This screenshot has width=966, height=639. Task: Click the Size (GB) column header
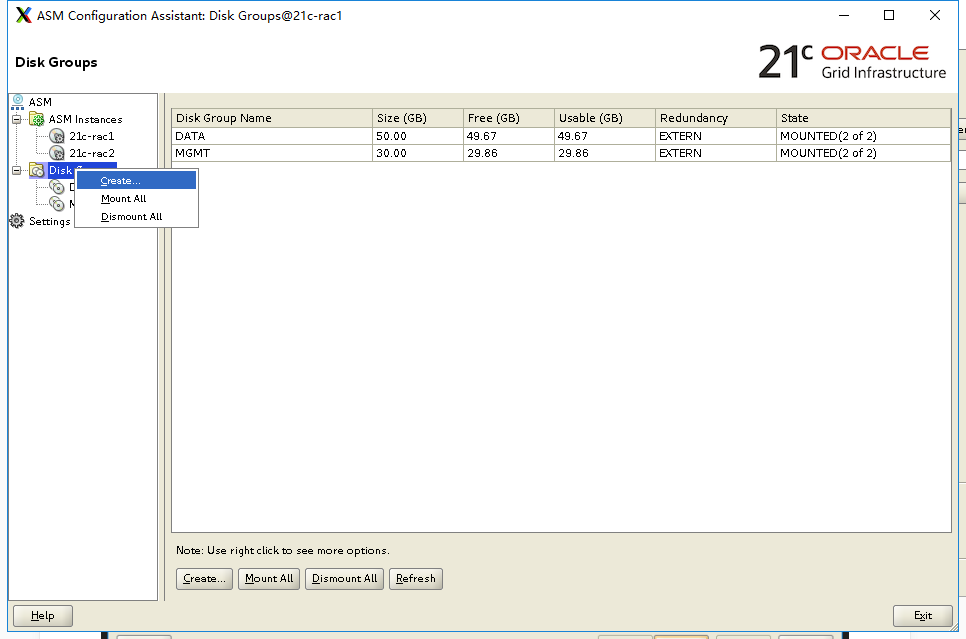point(418,118)
